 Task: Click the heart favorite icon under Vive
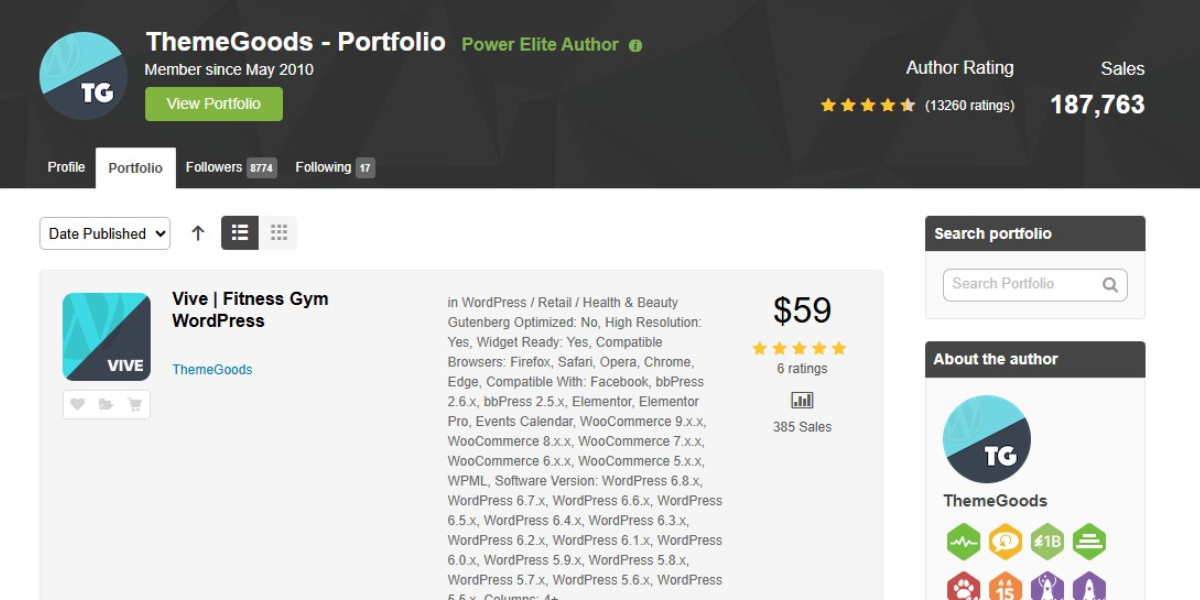point(77,404)
